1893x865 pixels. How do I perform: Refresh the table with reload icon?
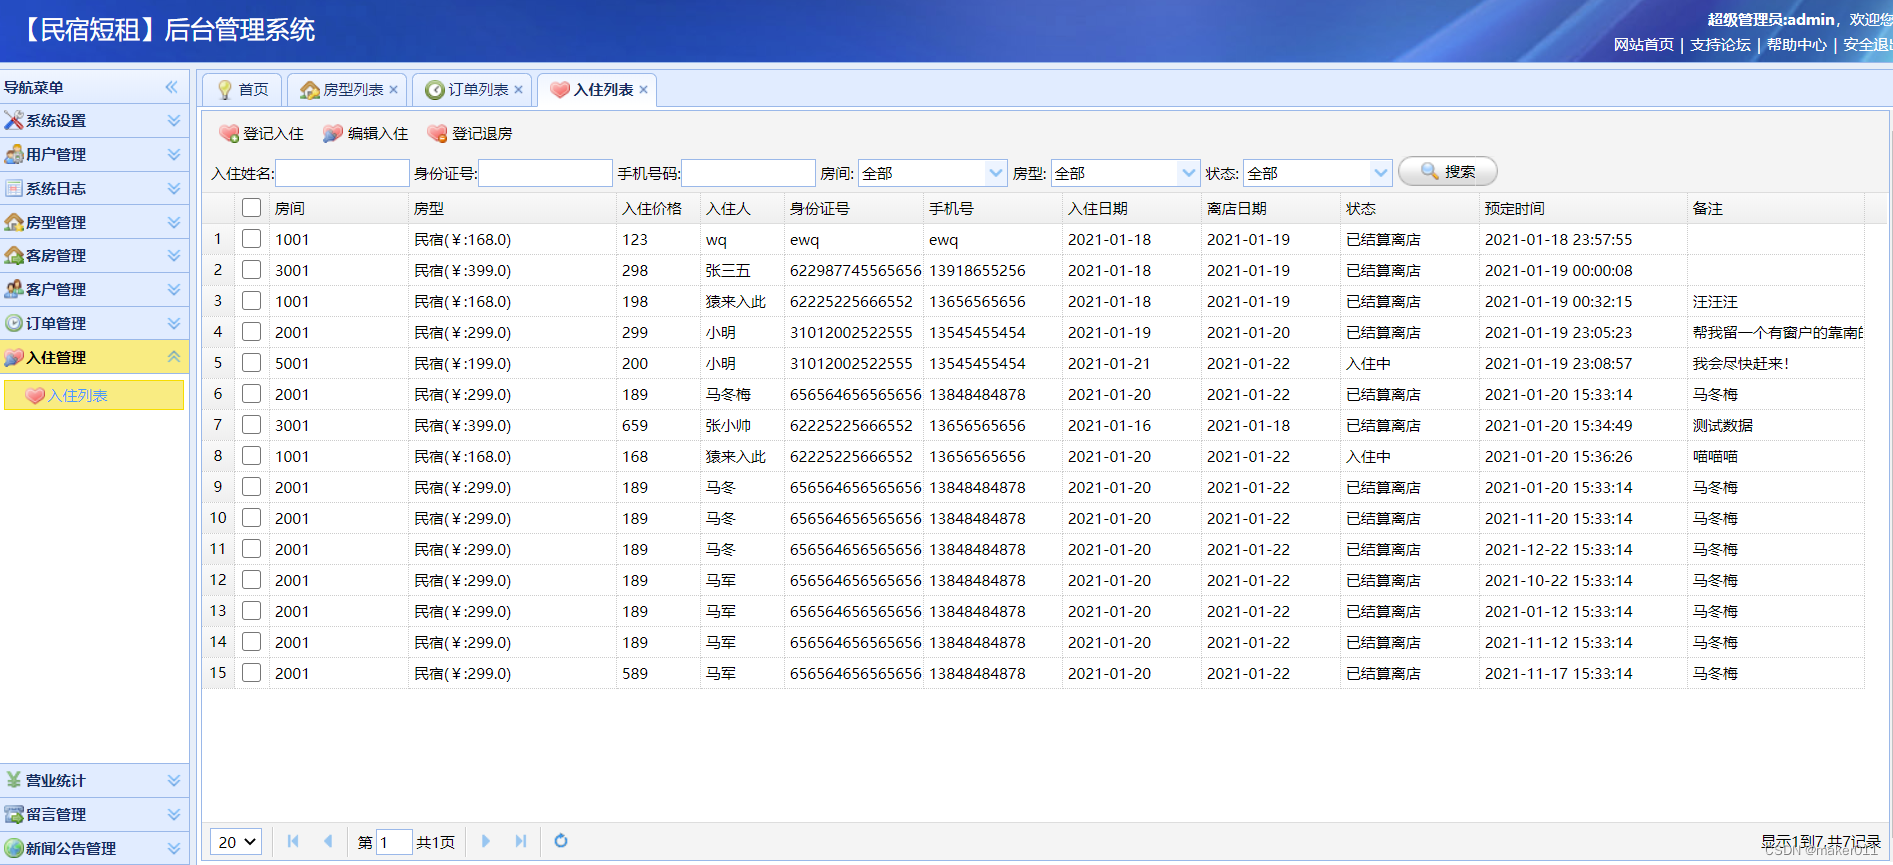[x=561, y=841]
